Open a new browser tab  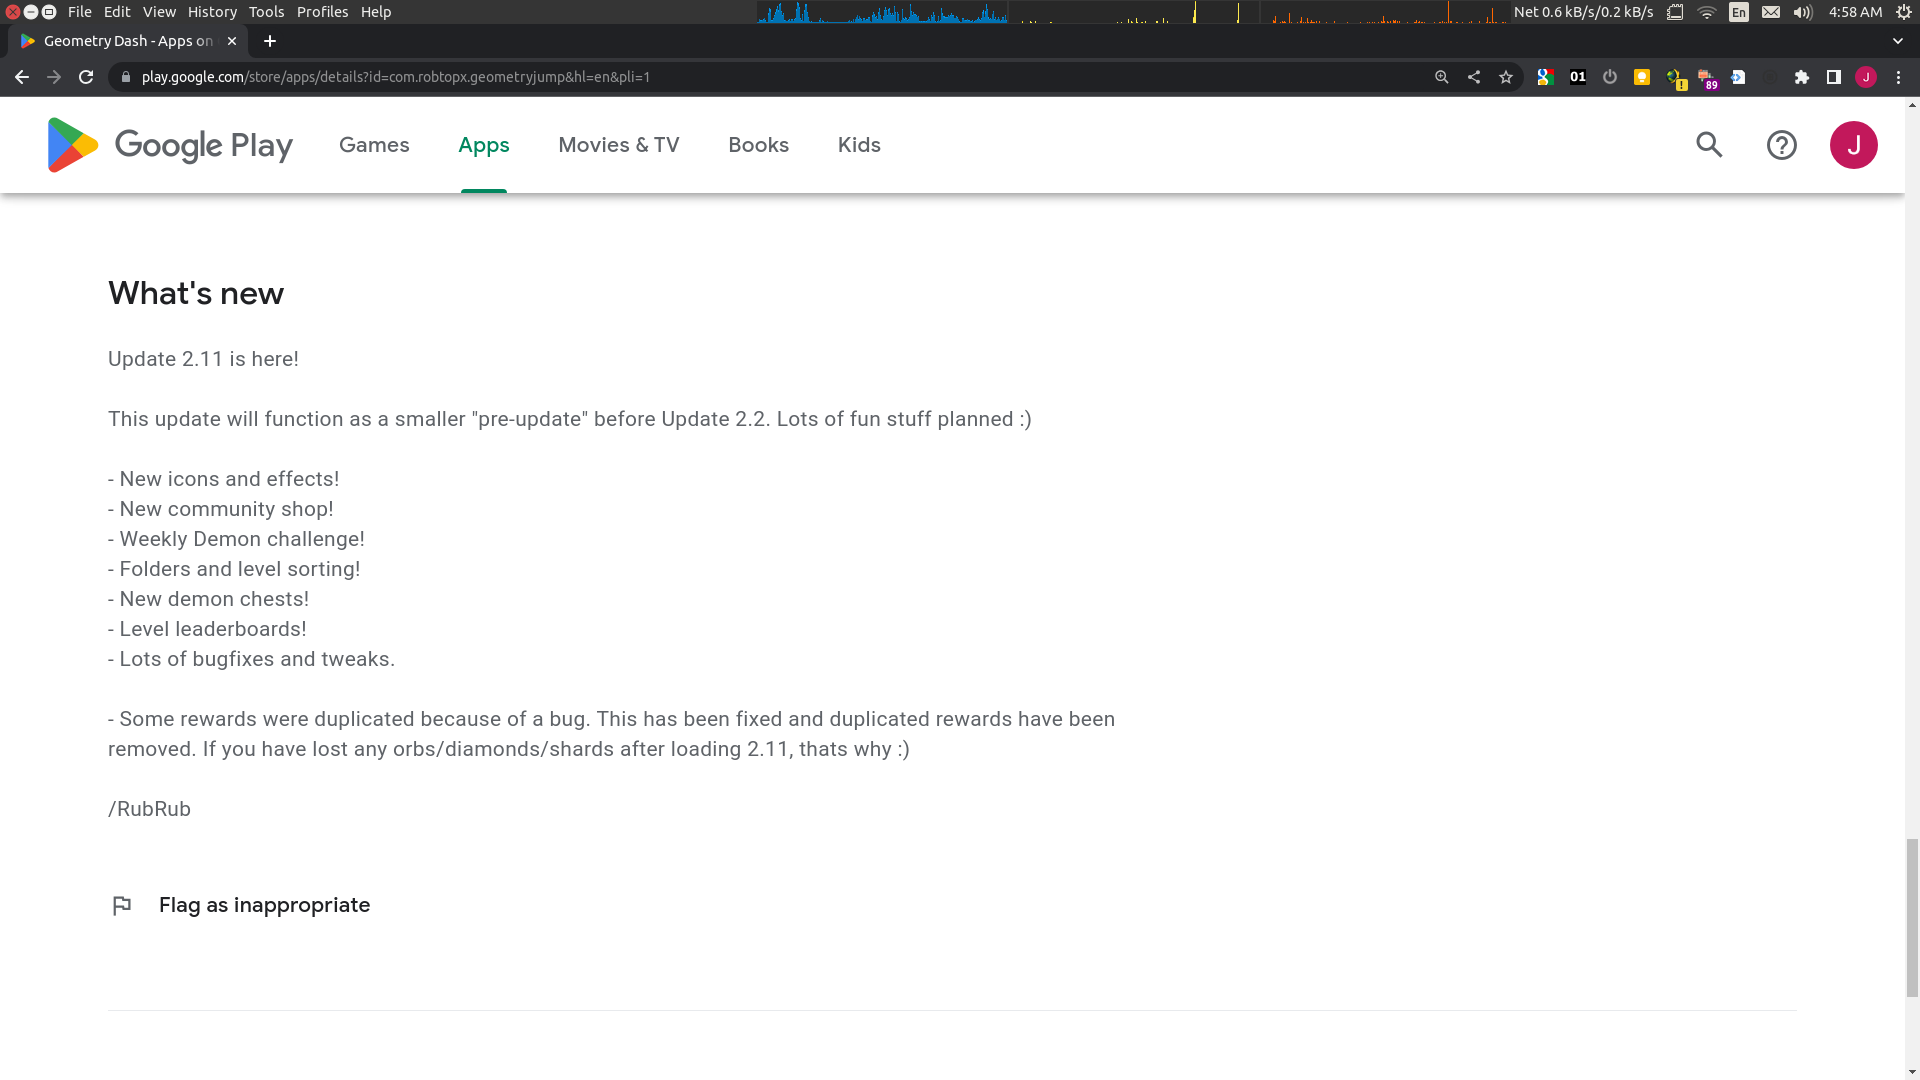(270, 41)
